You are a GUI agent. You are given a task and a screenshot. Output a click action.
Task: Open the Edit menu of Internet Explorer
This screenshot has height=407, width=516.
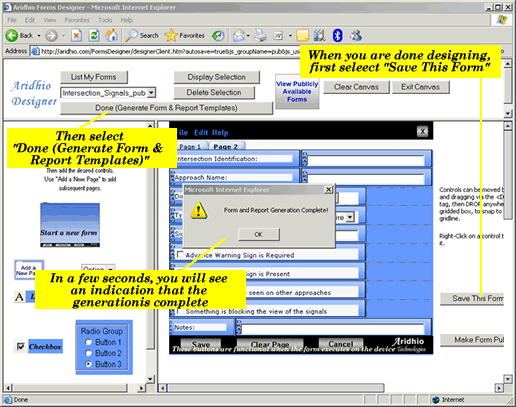tap(30, 20)
